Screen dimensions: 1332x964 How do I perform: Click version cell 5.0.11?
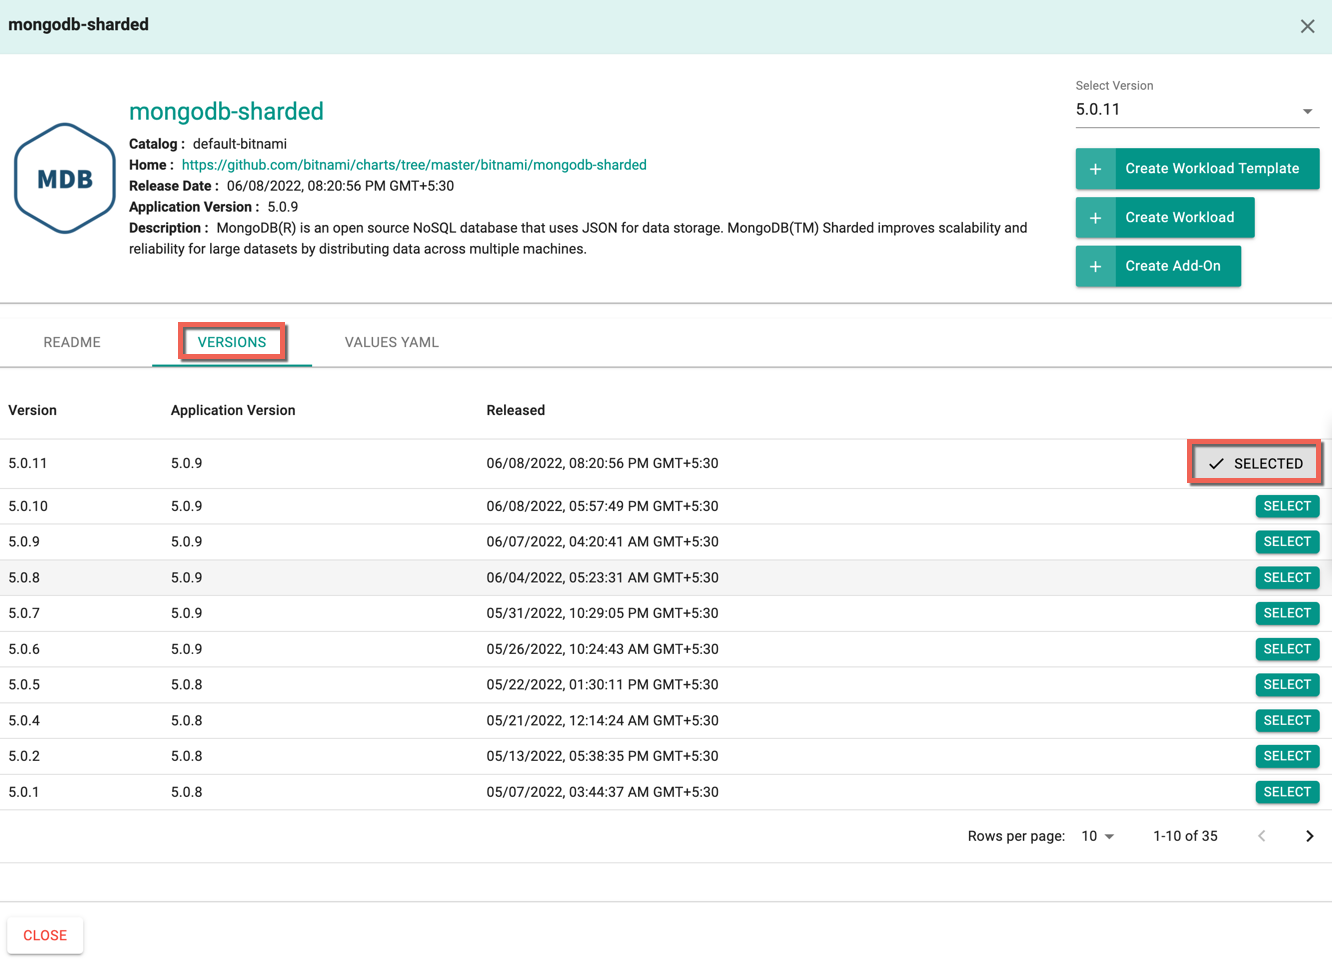(x=28, y=464)
